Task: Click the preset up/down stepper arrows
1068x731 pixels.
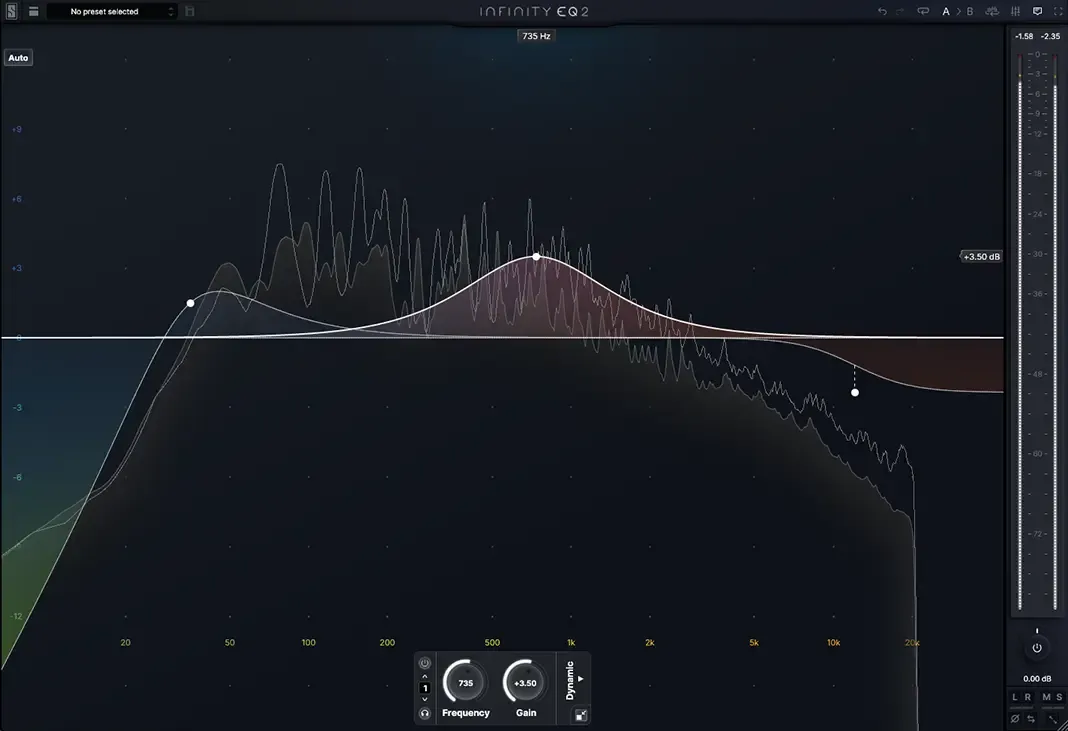Action: point(170,12)
